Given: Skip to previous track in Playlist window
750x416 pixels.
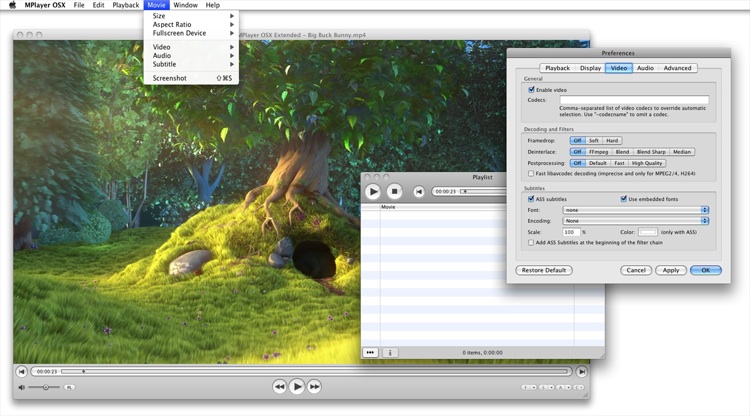Looking at the screenshot, I should (419, 191).
